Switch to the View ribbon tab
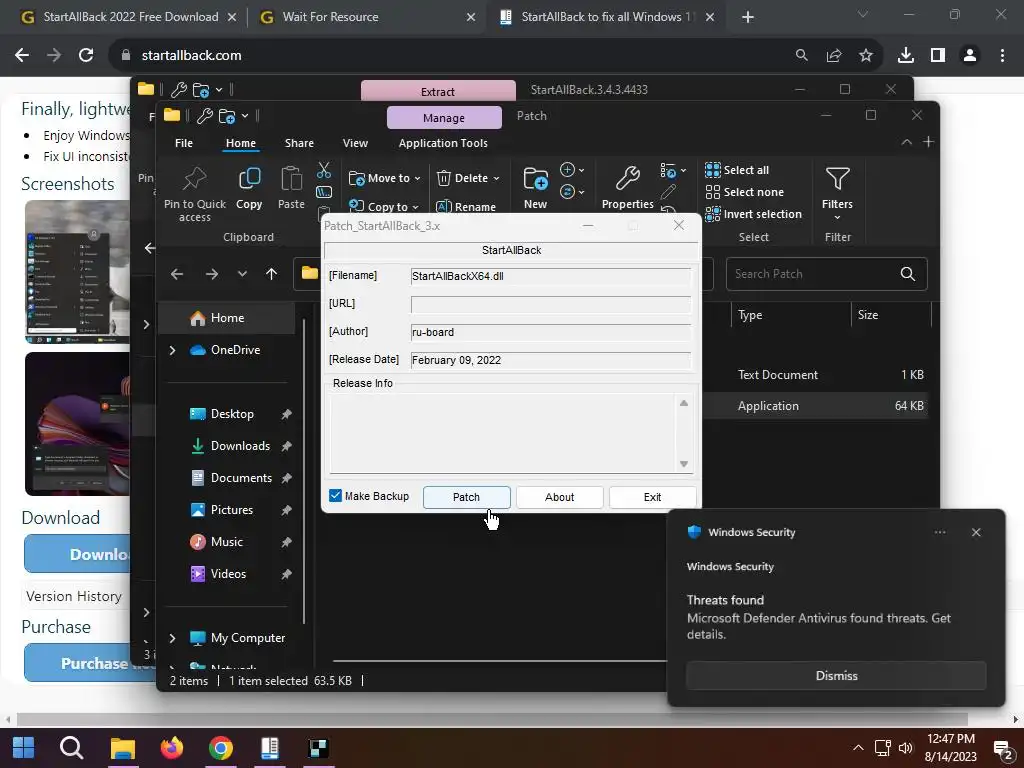The height and width of the screenshot is (768, 1024). point(355,143)
